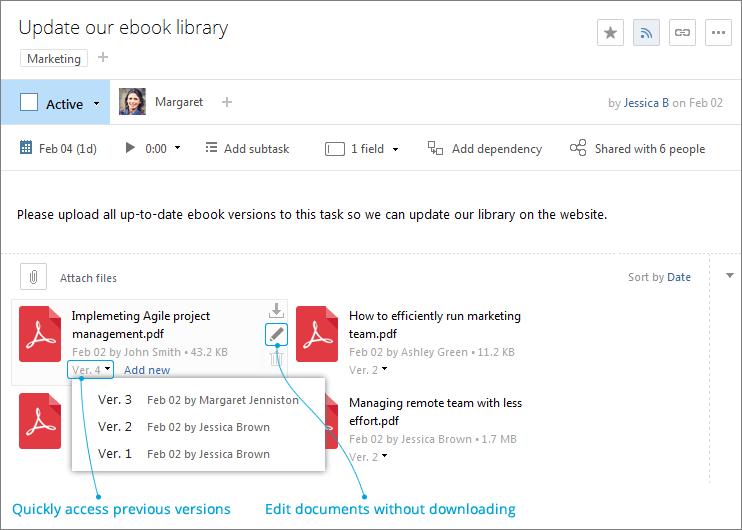Open the more options ellipsis menu
This screenshot has height=530, width=742.
pyautogui.click(x=718, y=33)
